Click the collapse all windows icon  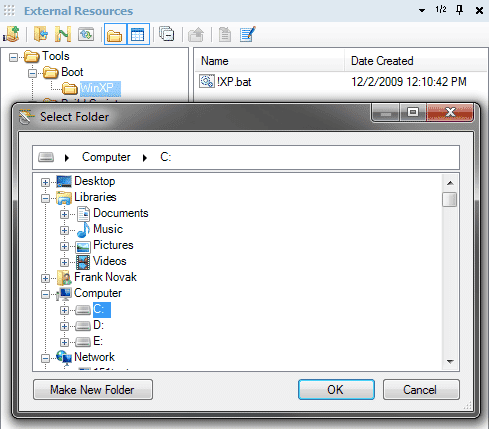pos(167,34)
